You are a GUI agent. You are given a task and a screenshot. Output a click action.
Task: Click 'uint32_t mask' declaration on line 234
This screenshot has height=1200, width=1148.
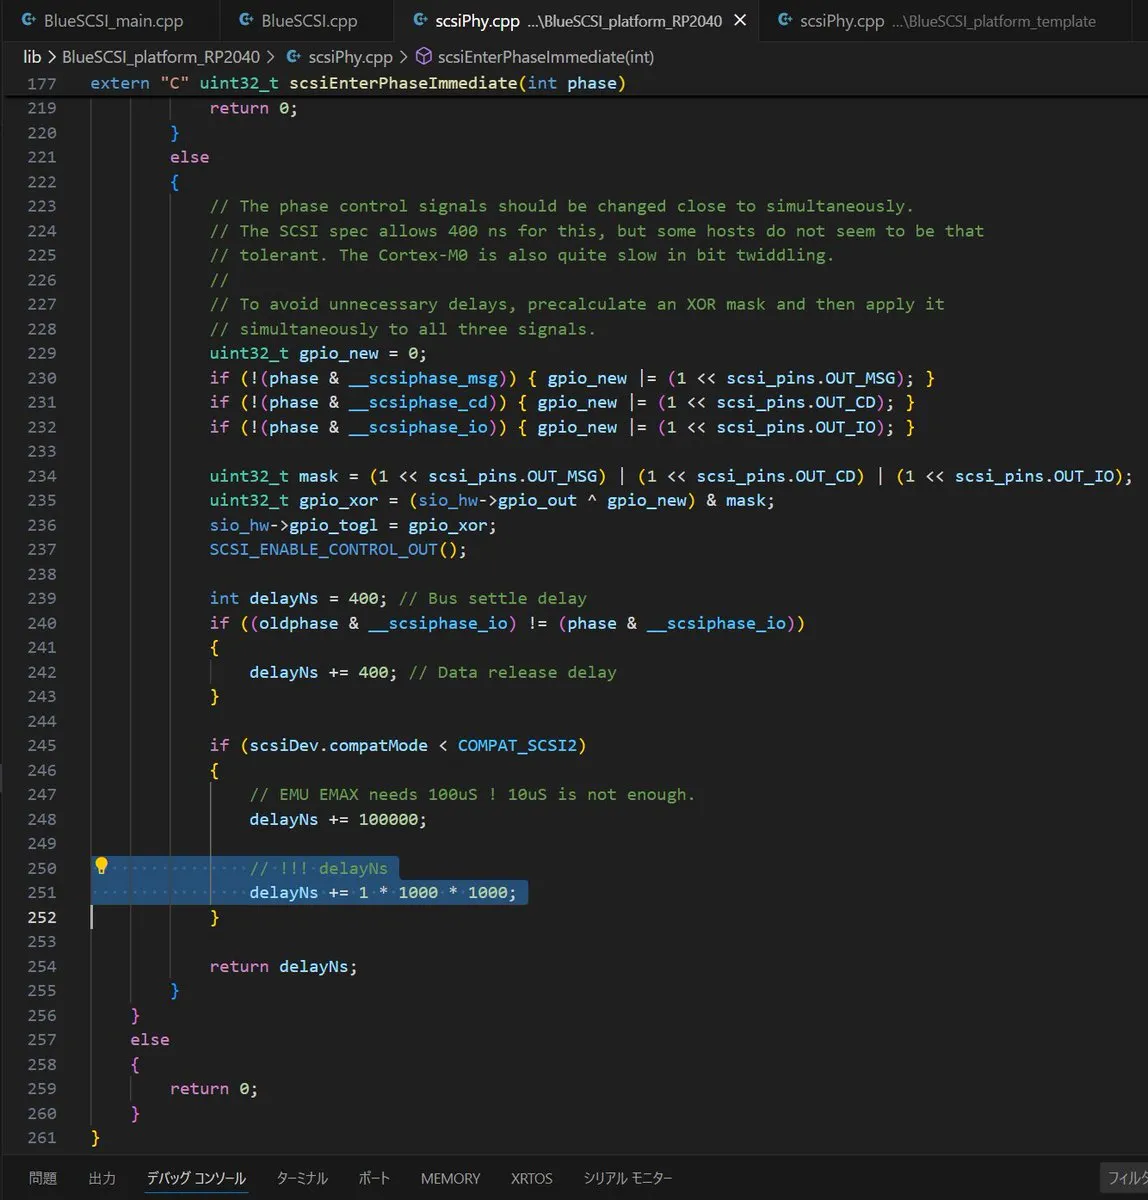coord(274,476)
